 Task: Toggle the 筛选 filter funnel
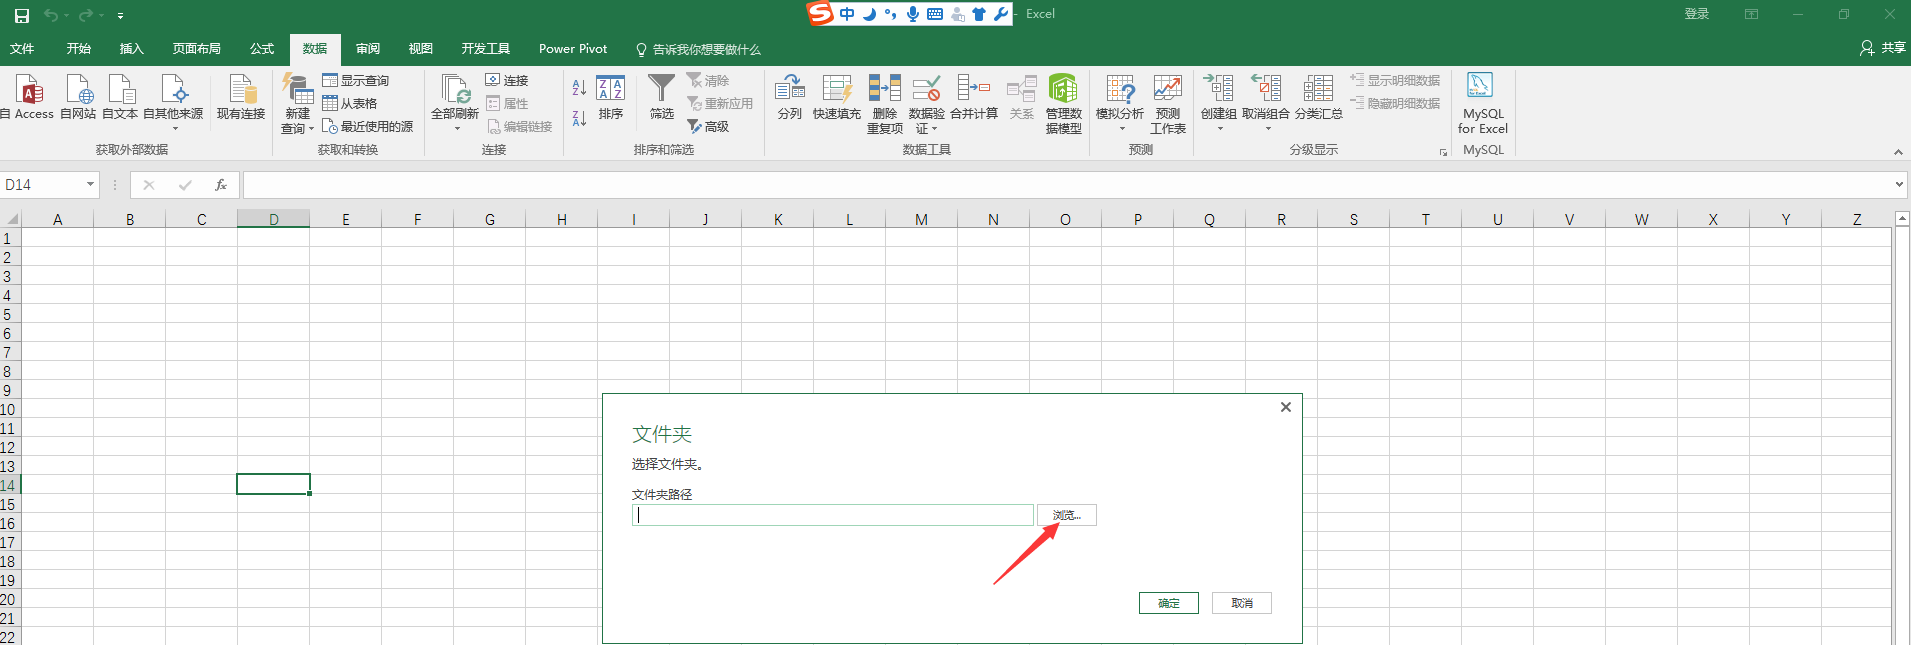coord(661,97)
